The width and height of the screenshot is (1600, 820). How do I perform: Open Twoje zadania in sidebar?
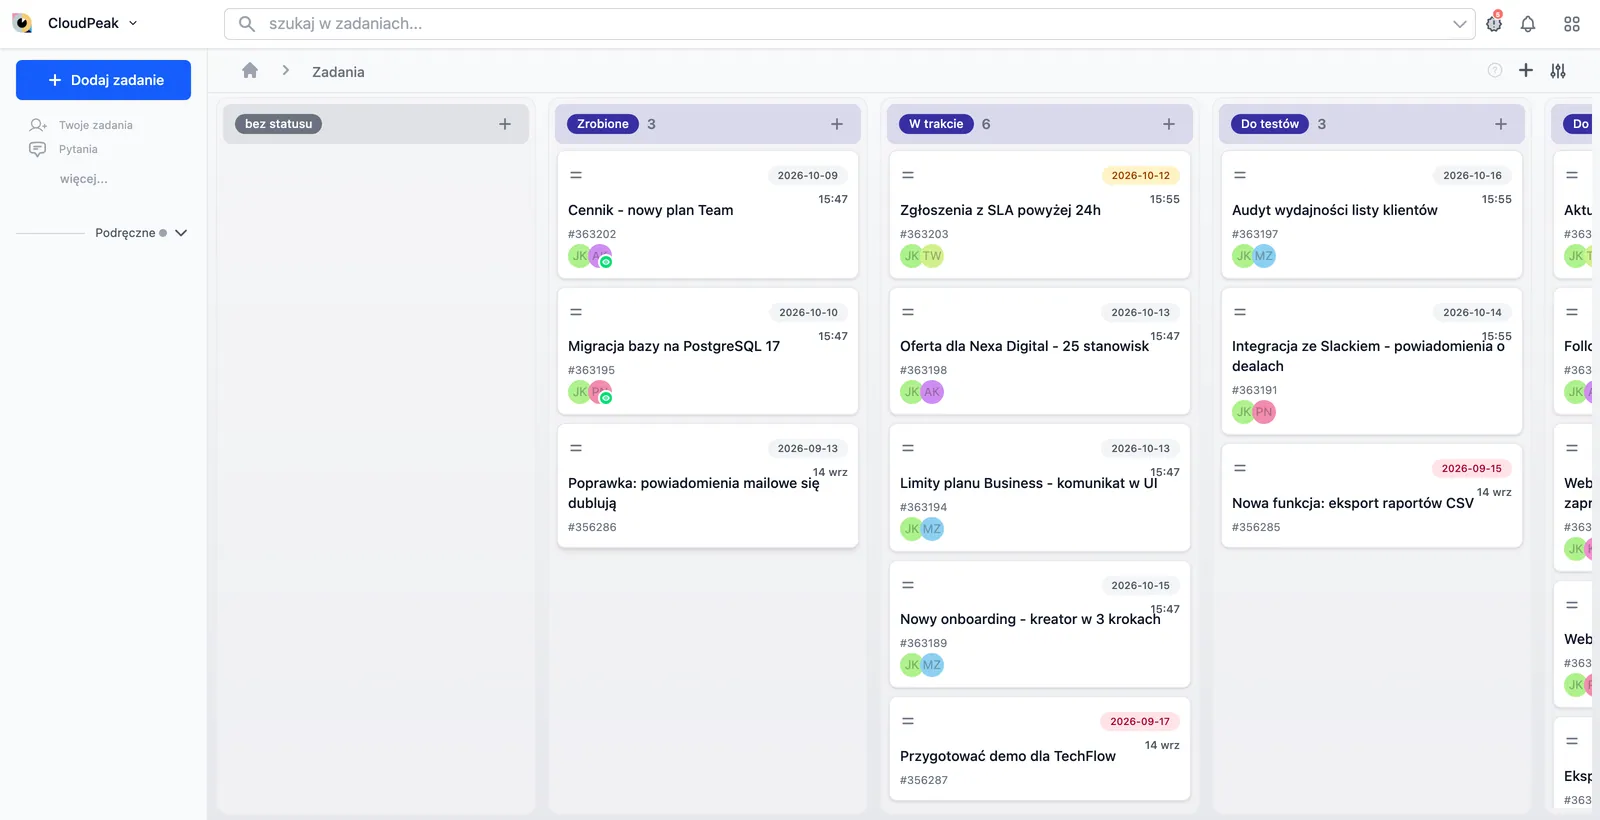coord(96,125)
